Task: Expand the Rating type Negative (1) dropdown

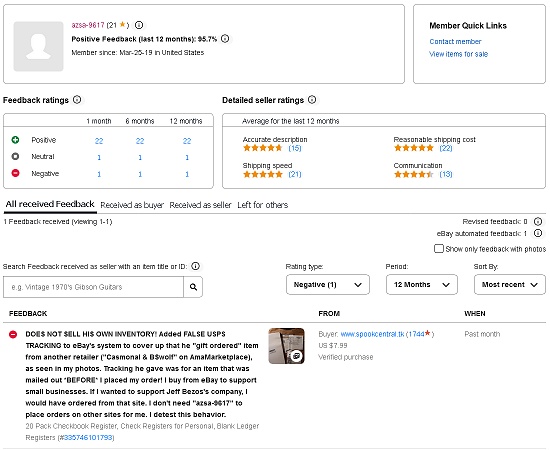Action: (x=328, y=284)
